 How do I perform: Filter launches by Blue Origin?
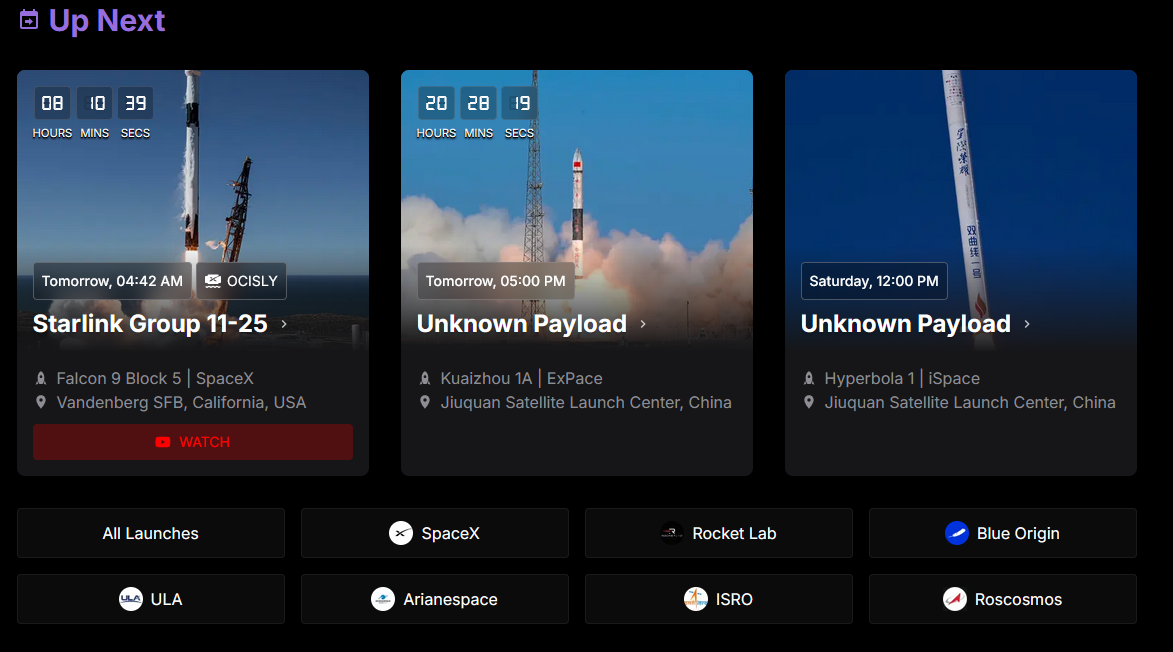coord(1002,533)
